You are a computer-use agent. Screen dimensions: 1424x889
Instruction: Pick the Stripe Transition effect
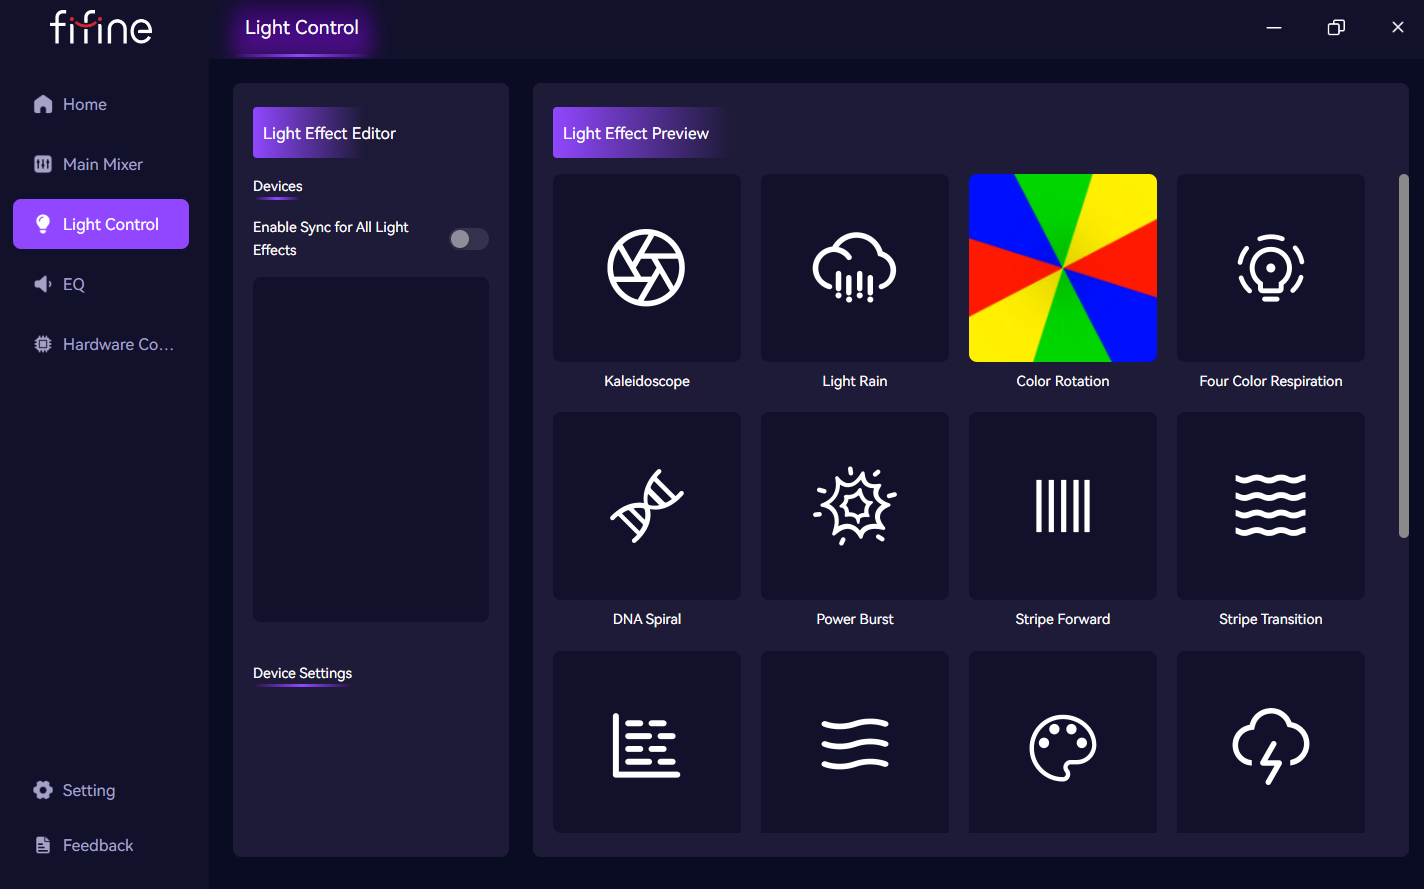(x=1271, y=506)
